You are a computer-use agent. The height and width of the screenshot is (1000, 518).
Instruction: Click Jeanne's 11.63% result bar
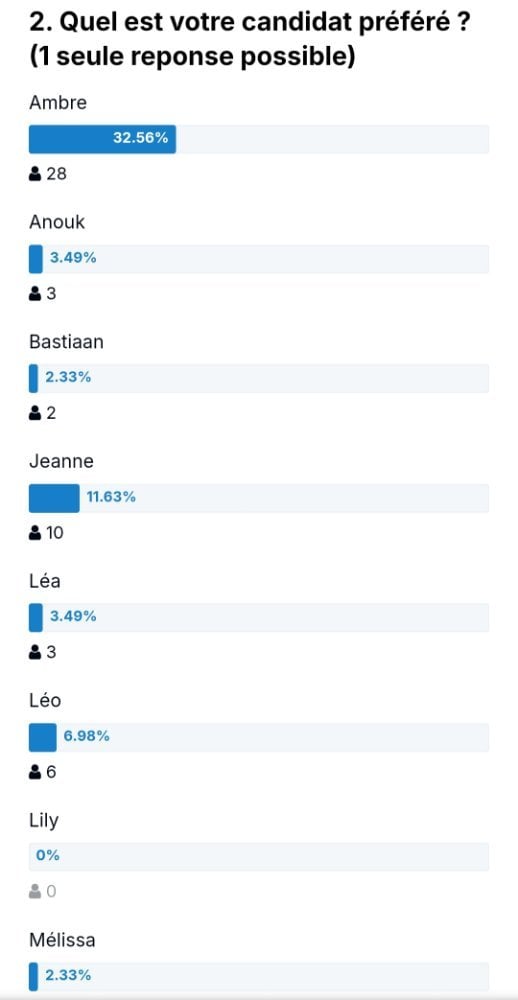[x=259, y=498]
